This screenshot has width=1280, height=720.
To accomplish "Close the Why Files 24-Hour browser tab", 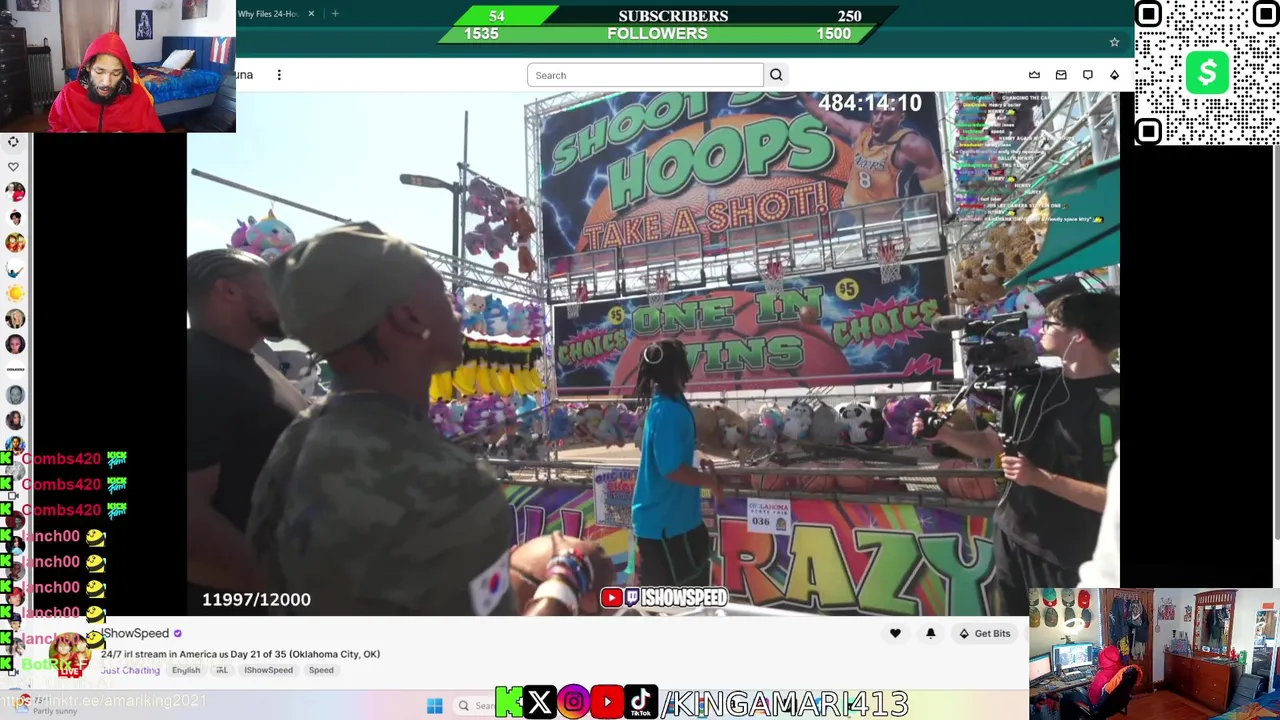I will click(311, 14).
